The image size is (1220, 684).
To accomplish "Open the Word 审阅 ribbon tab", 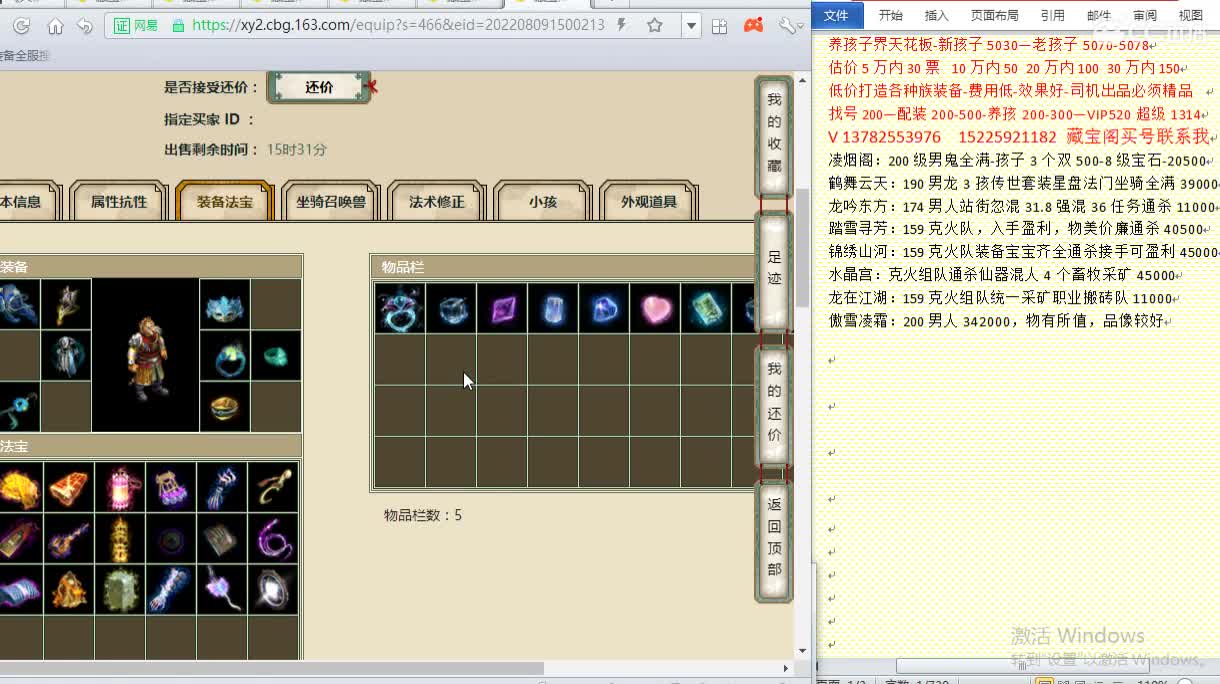I will (x=1145, y=15).
